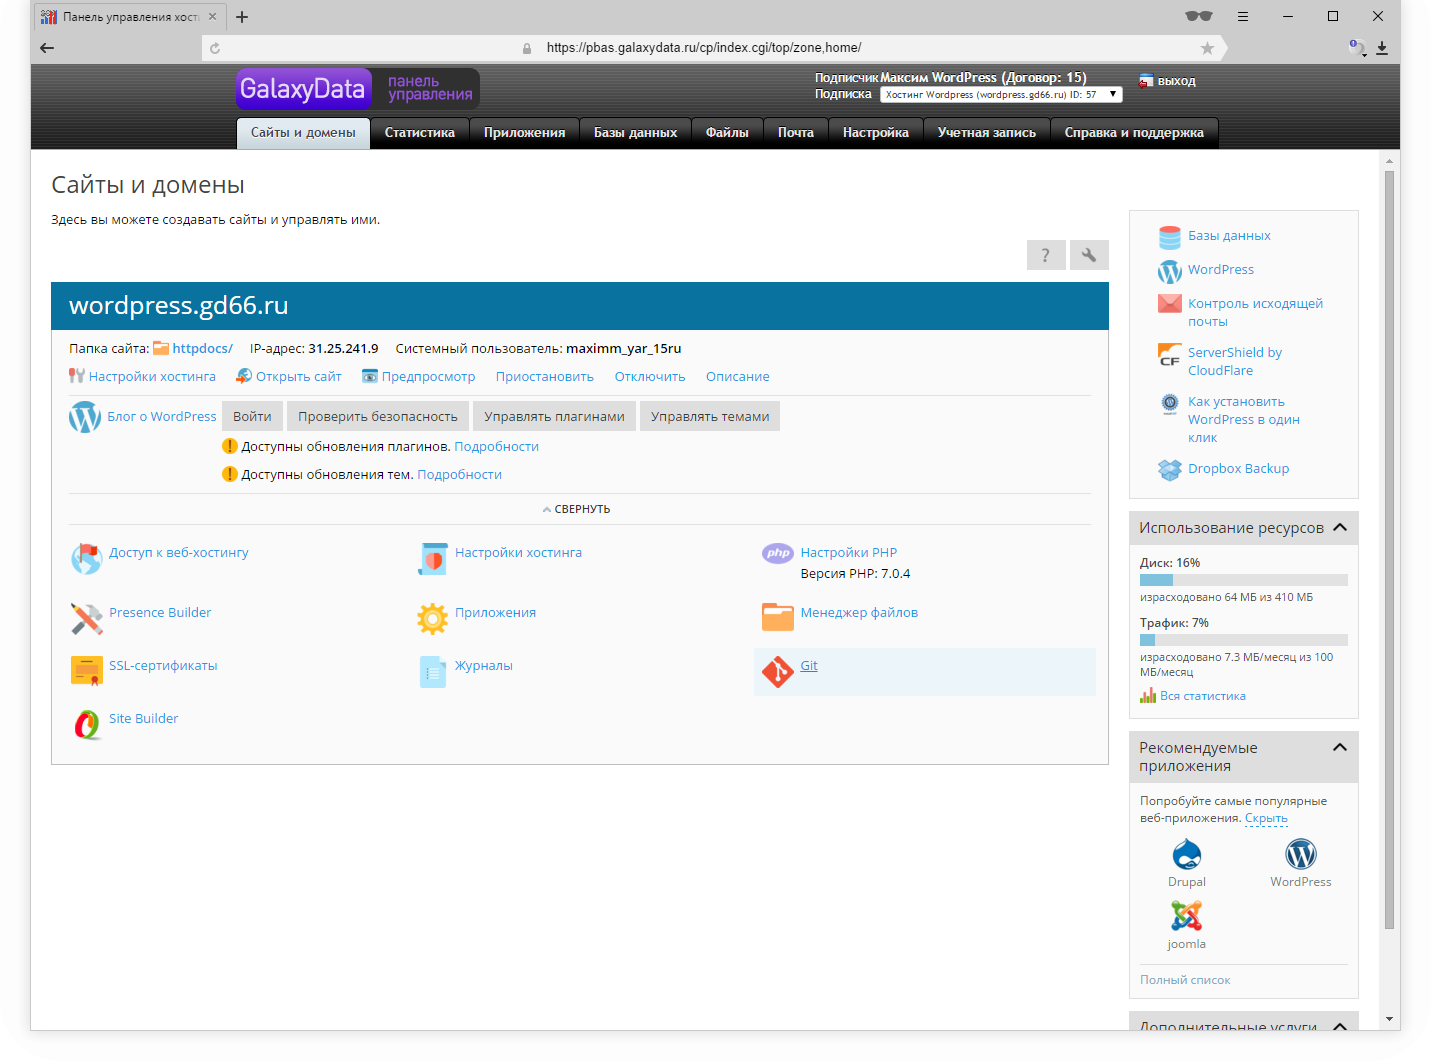The height and width of the screenshot is (1061, 1431).
Task: Click the PHP settings icon
Action: (x=778, y=553)
